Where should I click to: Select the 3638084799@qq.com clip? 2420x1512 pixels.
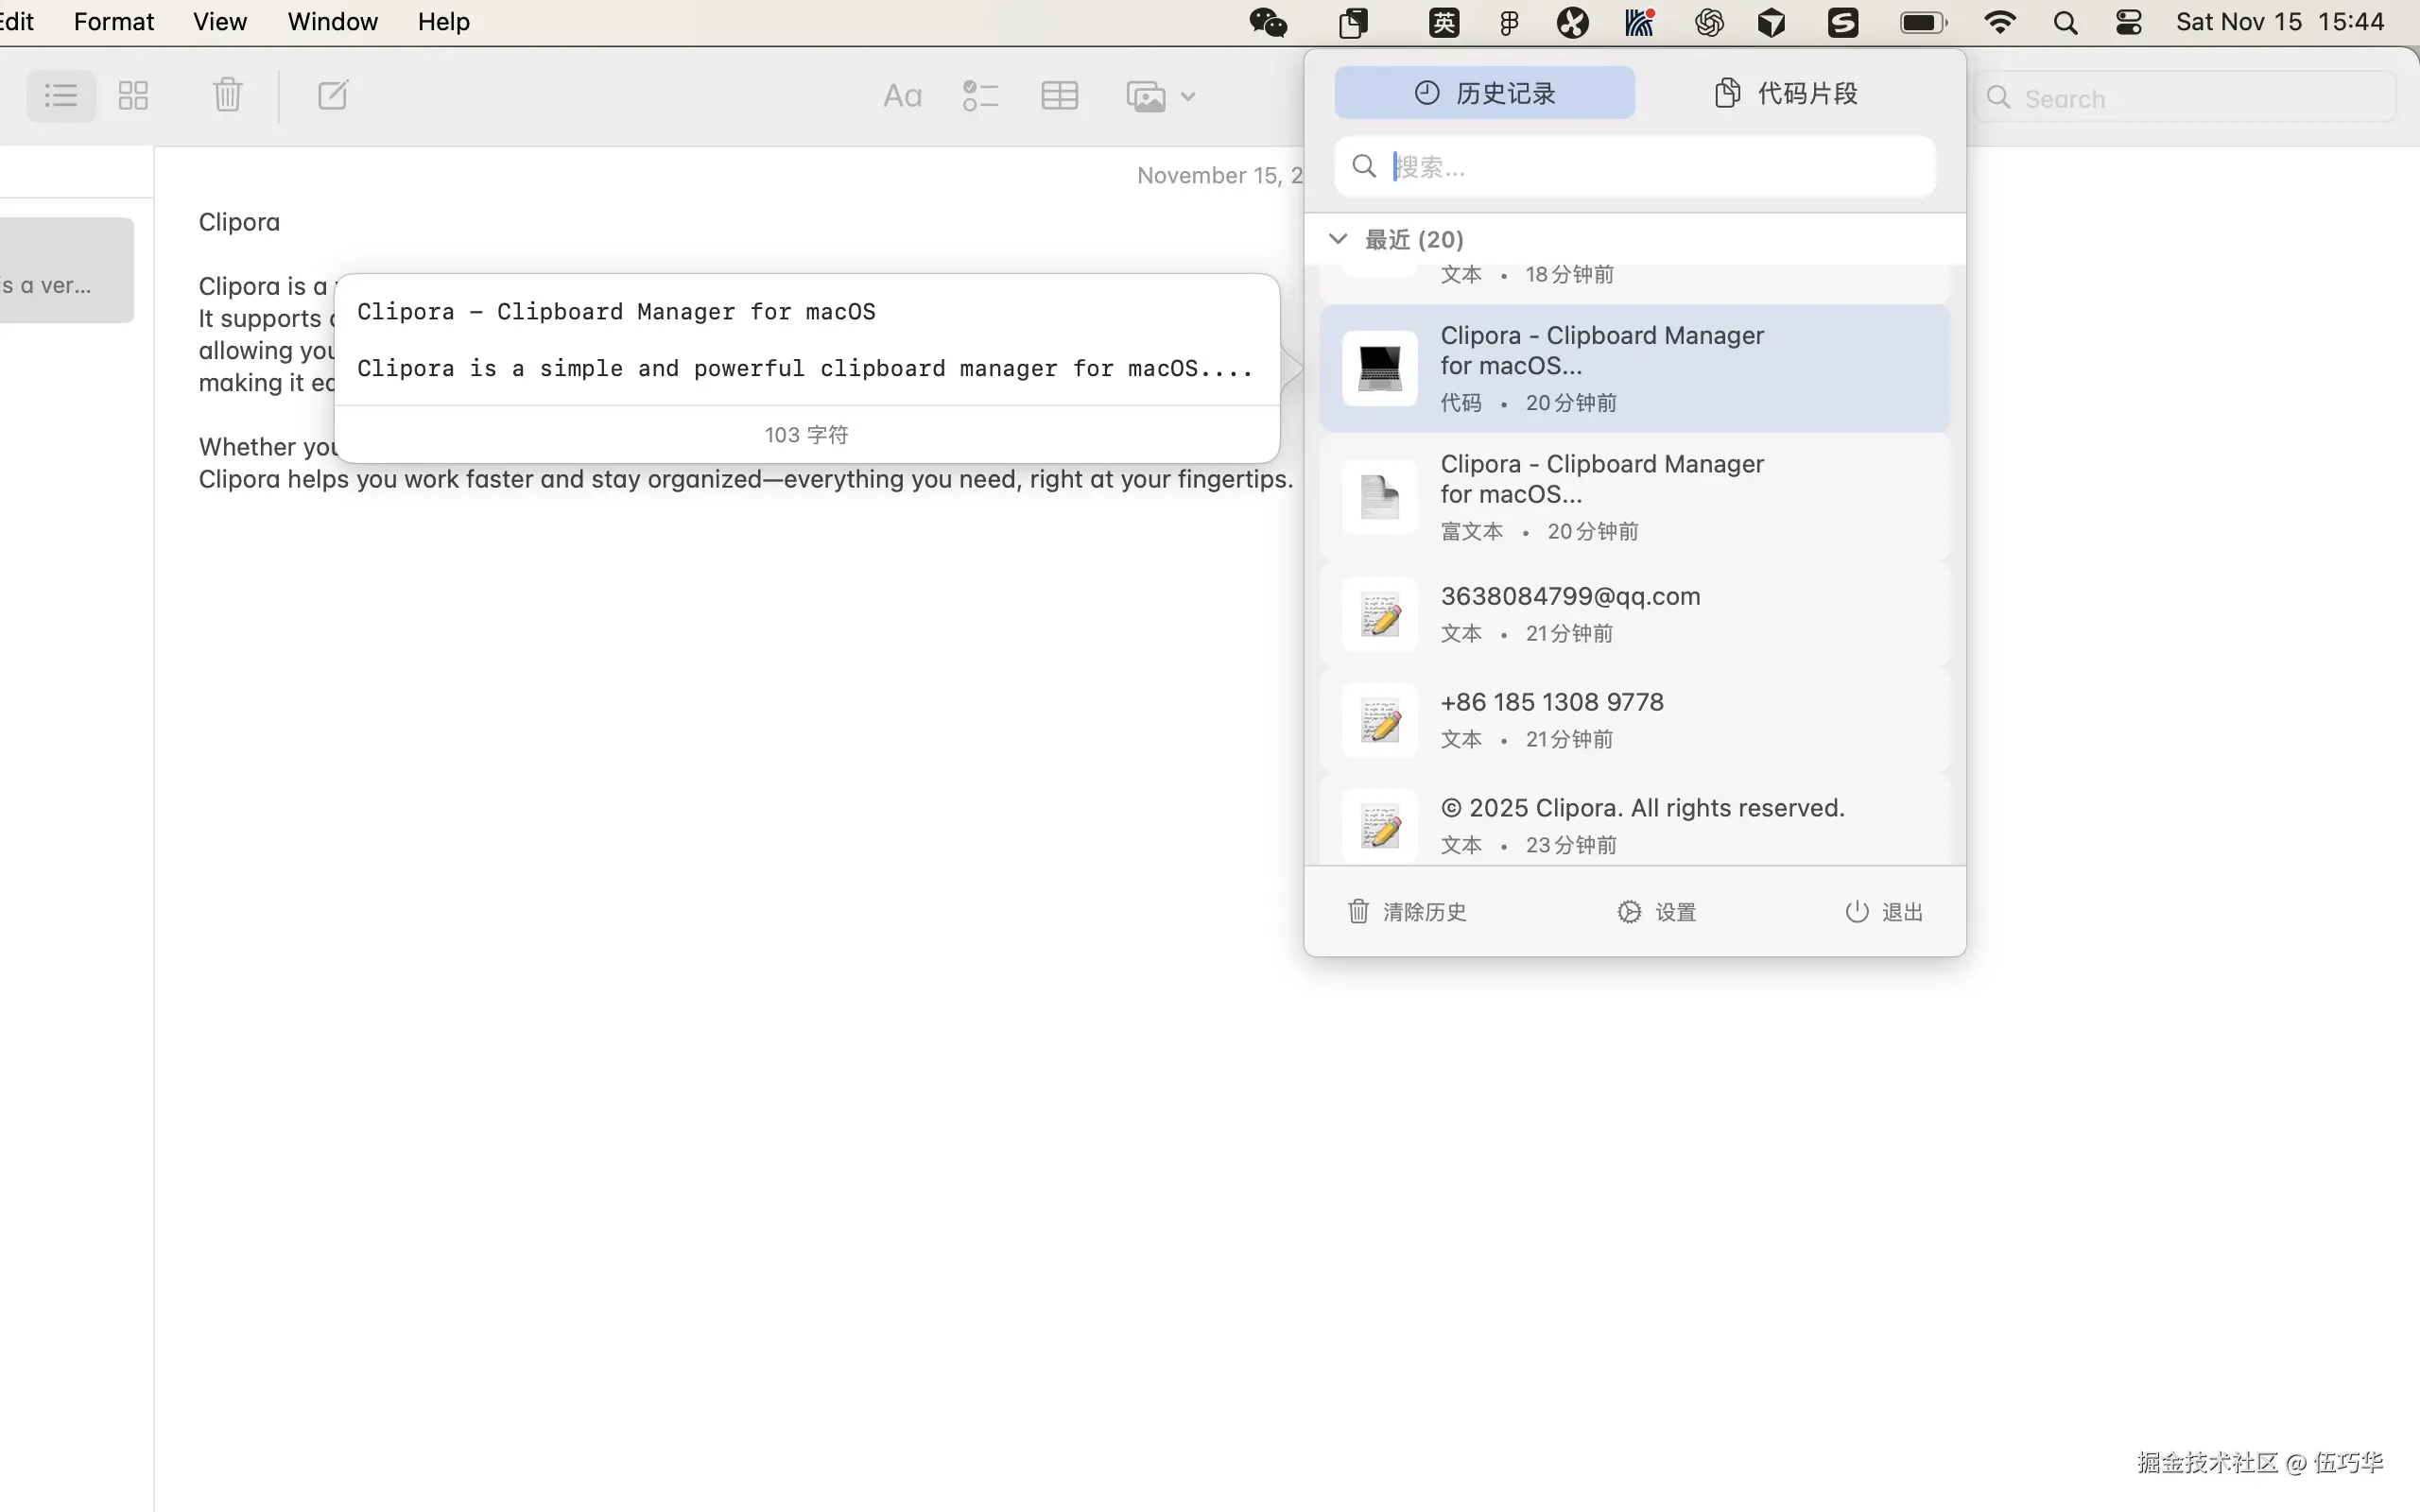coord(1634,614)
